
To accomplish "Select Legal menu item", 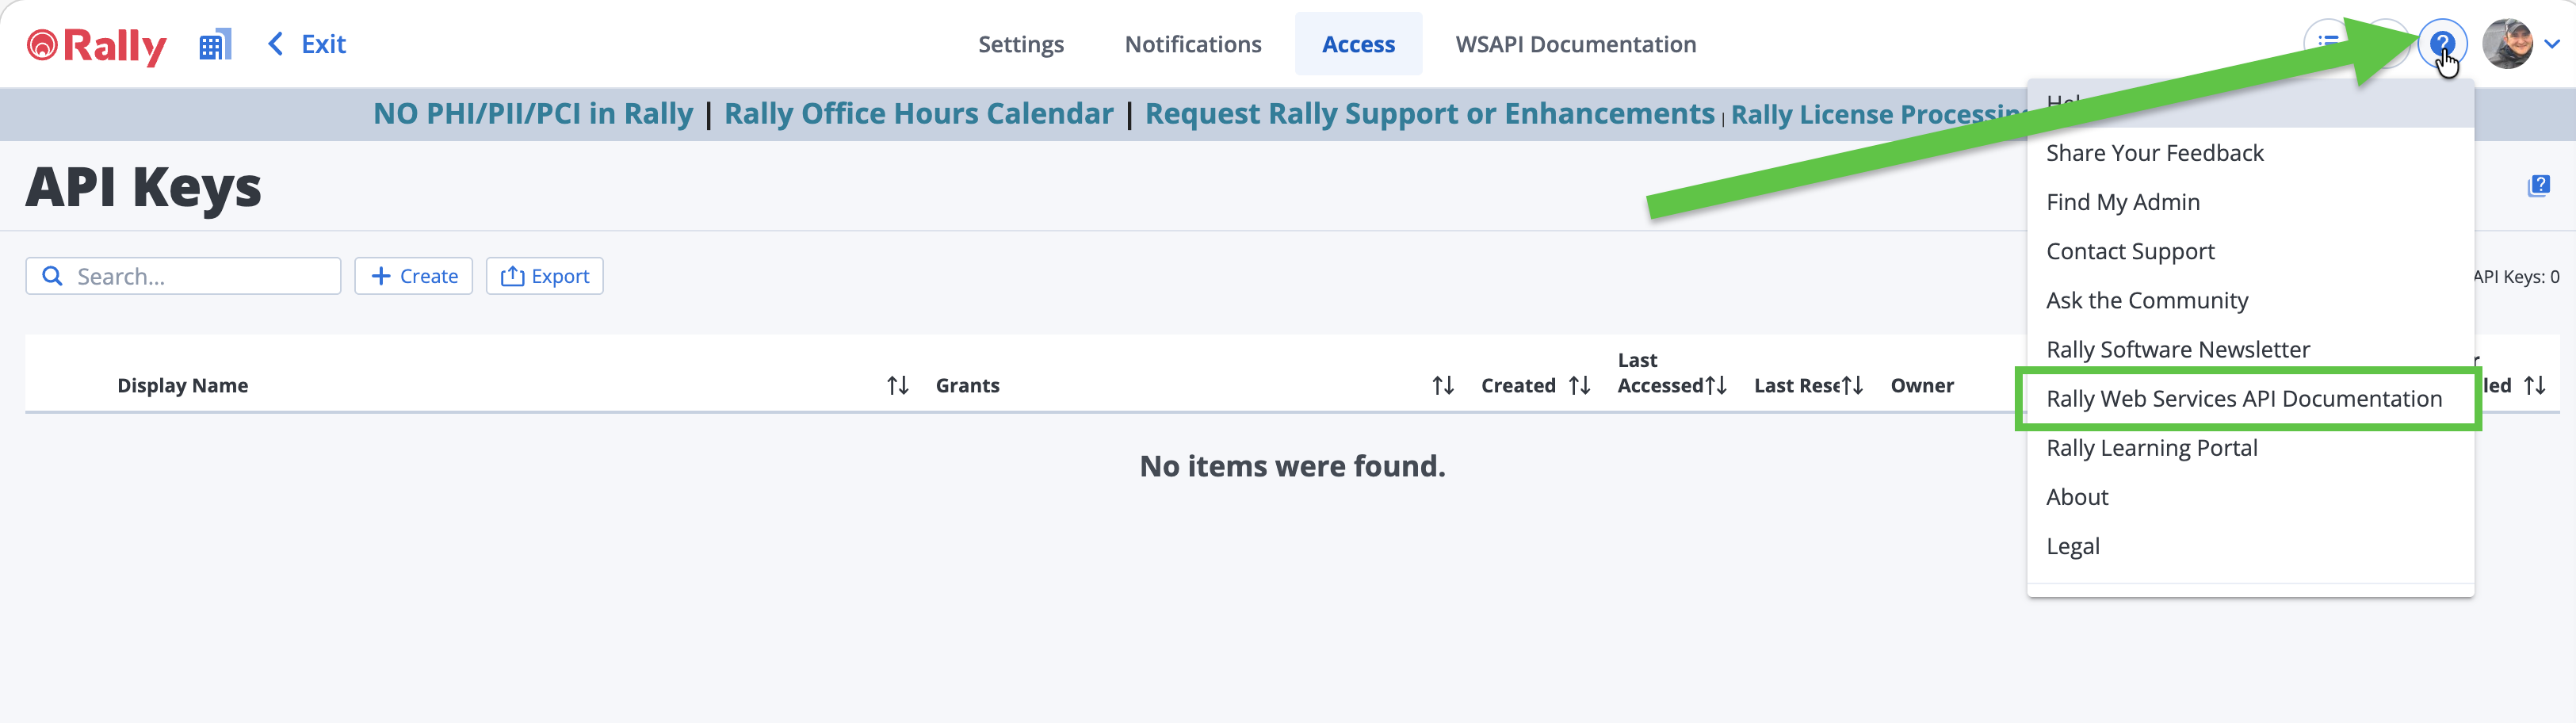I will point(2250,546).
